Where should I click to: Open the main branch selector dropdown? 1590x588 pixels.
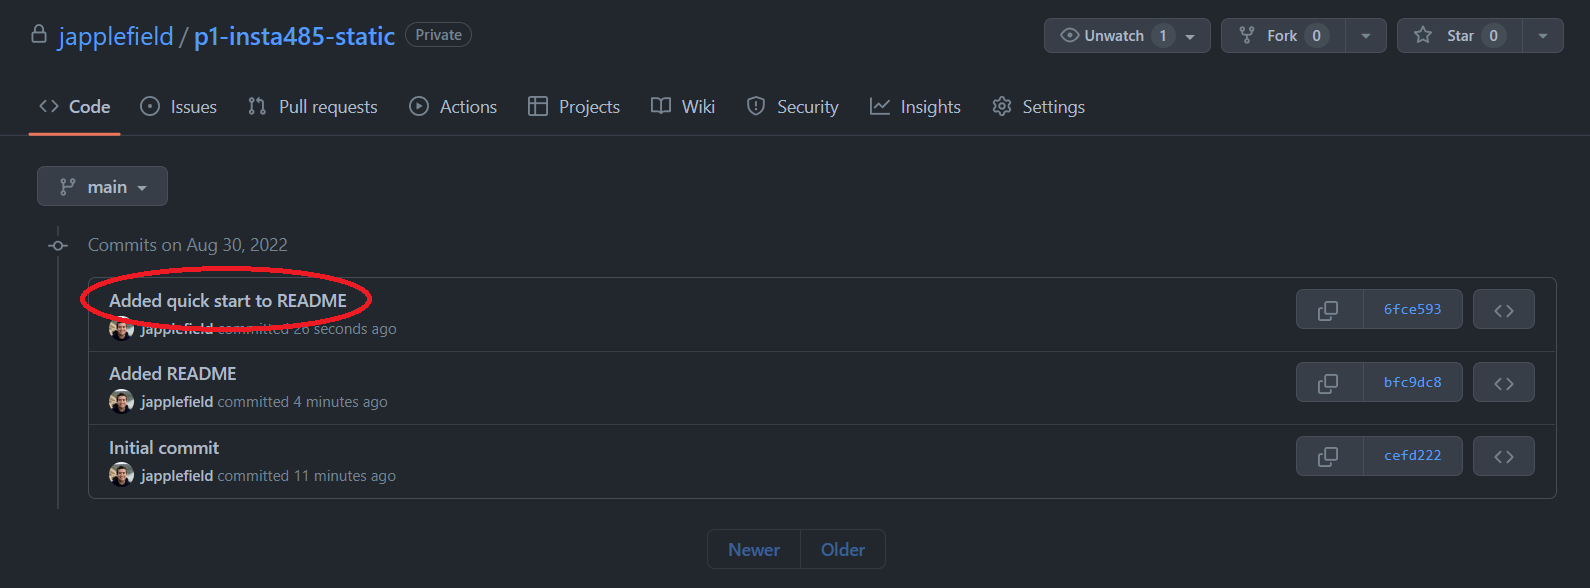click(x=102, y=187)
